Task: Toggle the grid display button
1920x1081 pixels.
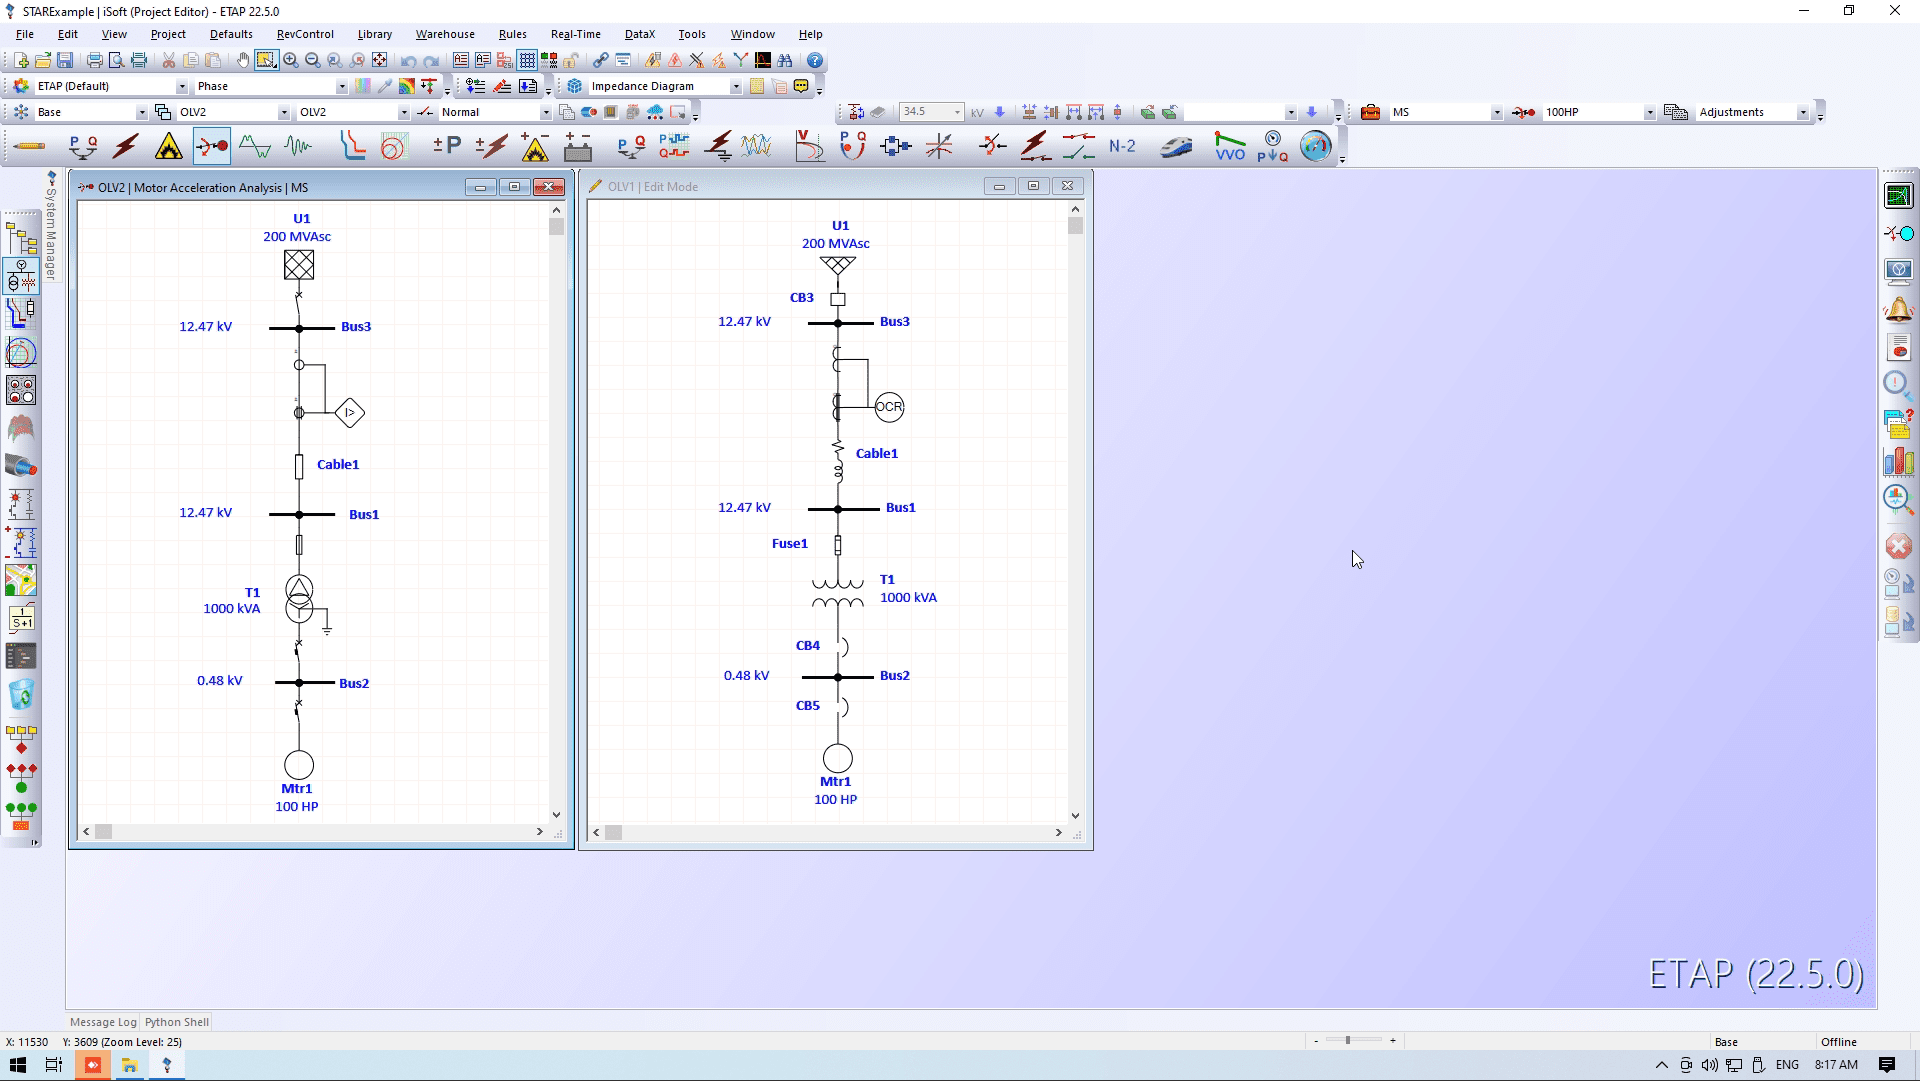Action: coord(527,61)
